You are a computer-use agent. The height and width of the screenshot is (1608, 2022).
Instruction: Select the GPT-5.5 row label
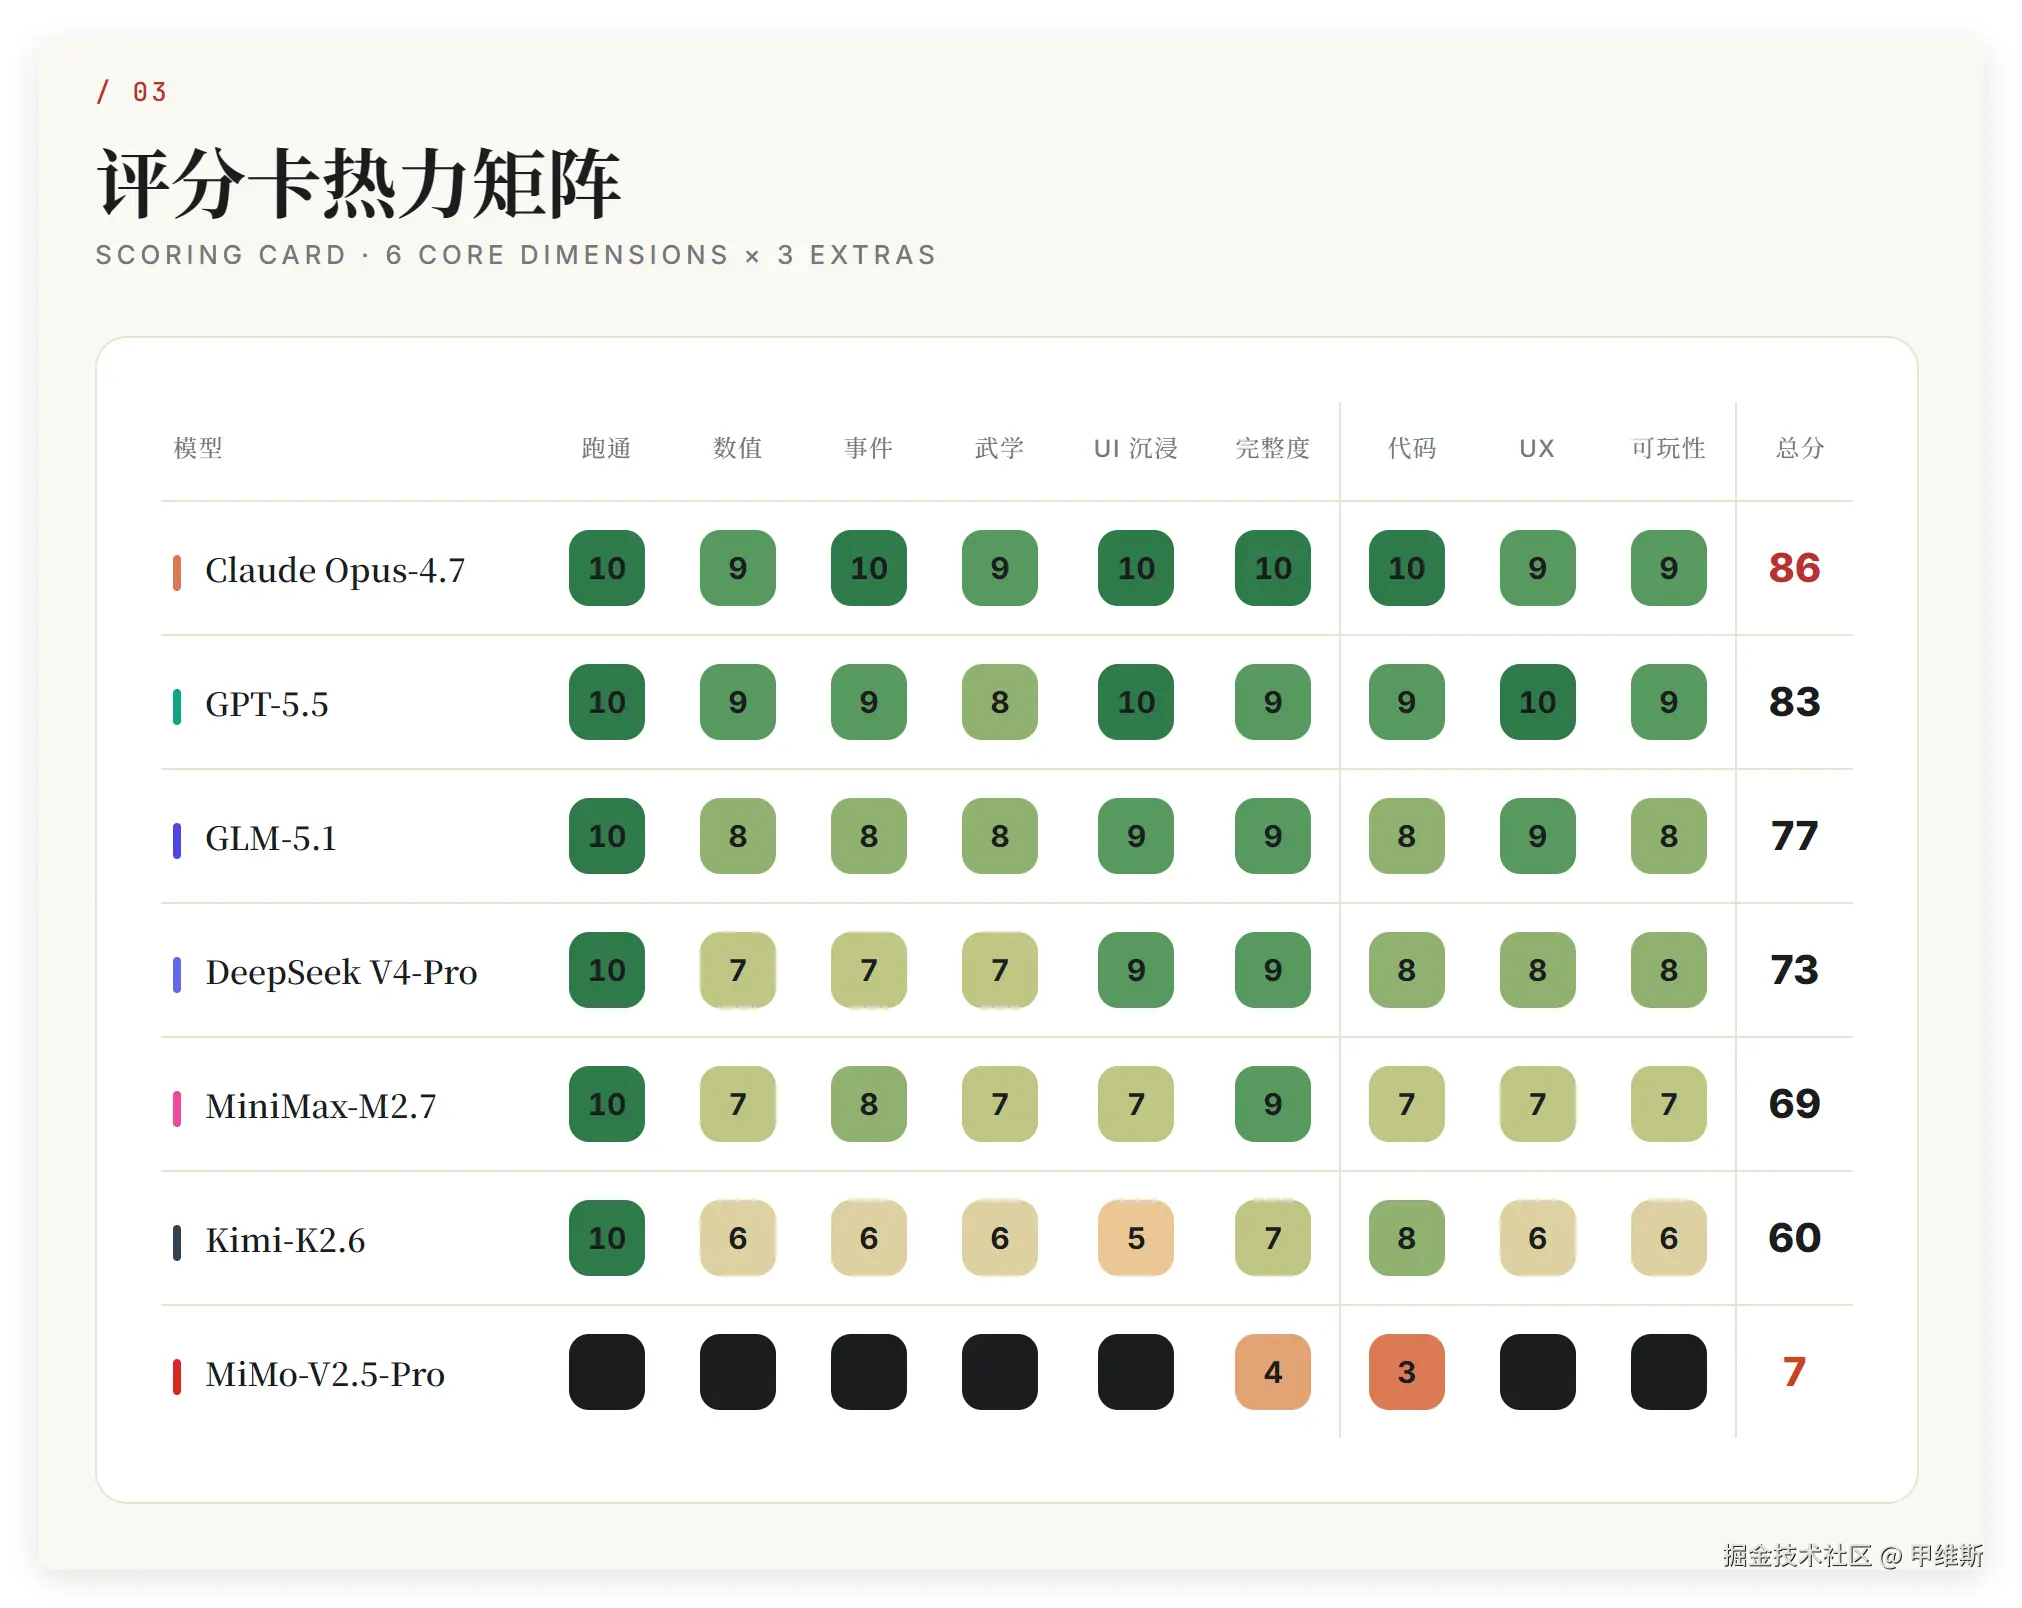click(x=267, y=704)
